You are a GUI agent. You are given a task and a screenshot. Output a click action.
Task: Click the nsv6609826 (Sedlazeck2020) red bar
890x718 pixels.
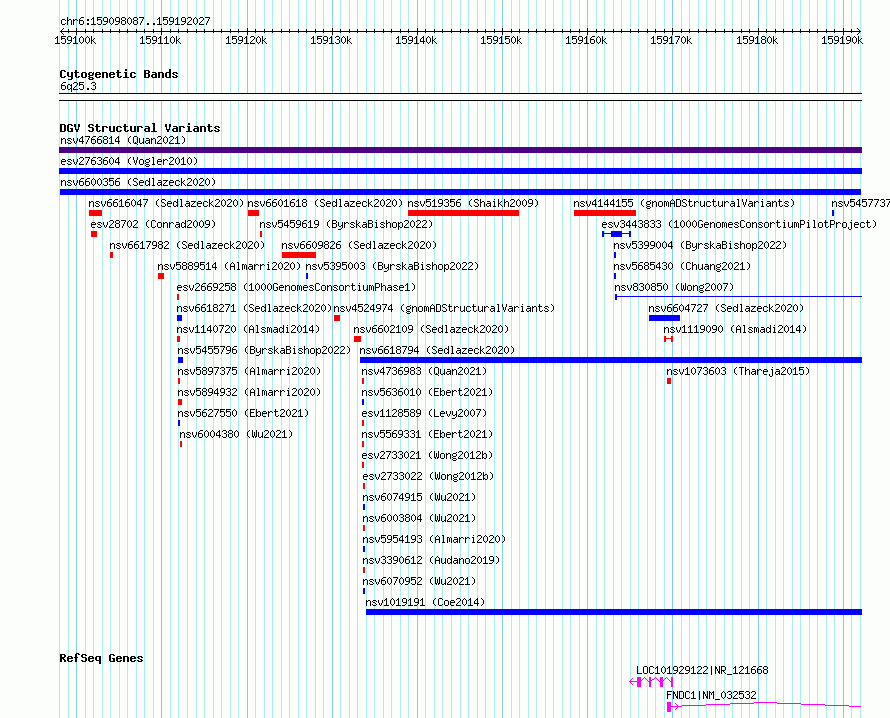tap(299, 255)
